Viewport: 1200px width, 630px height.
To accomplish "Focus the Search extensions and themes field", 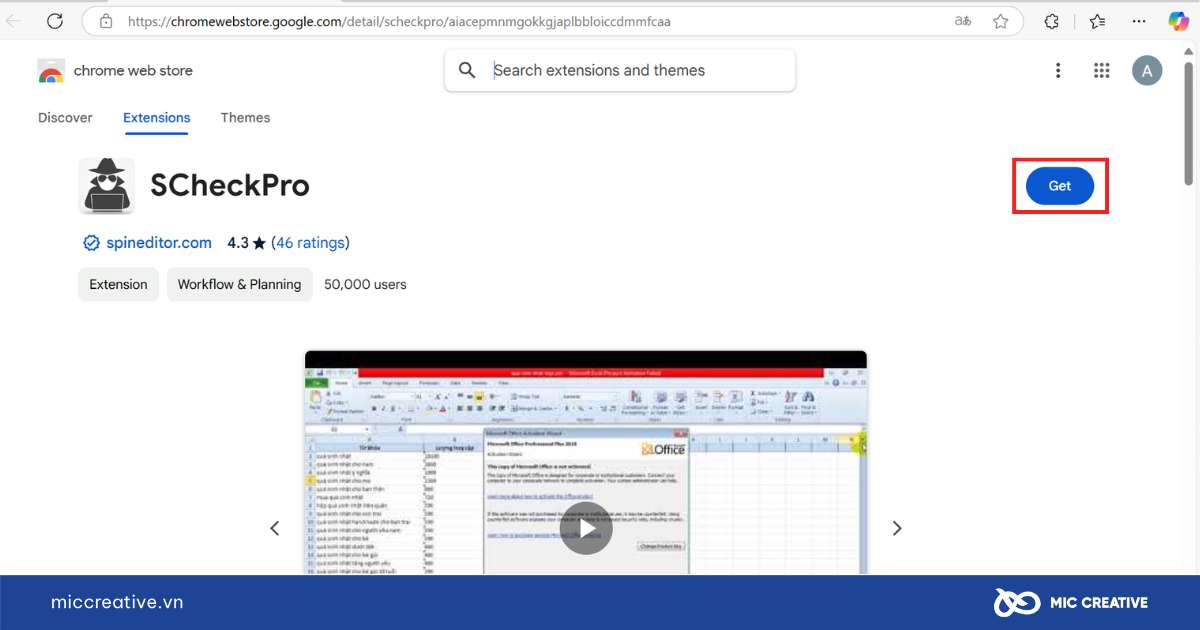I will click(620, 70).
